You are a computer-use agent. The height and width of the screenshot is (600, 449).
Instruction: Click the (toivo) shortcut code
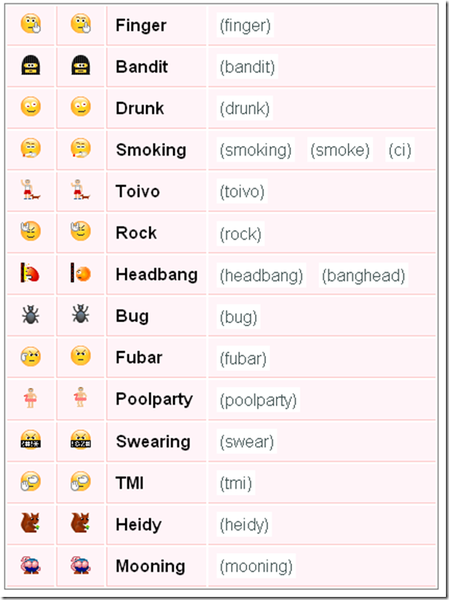(x=242, y=191)
